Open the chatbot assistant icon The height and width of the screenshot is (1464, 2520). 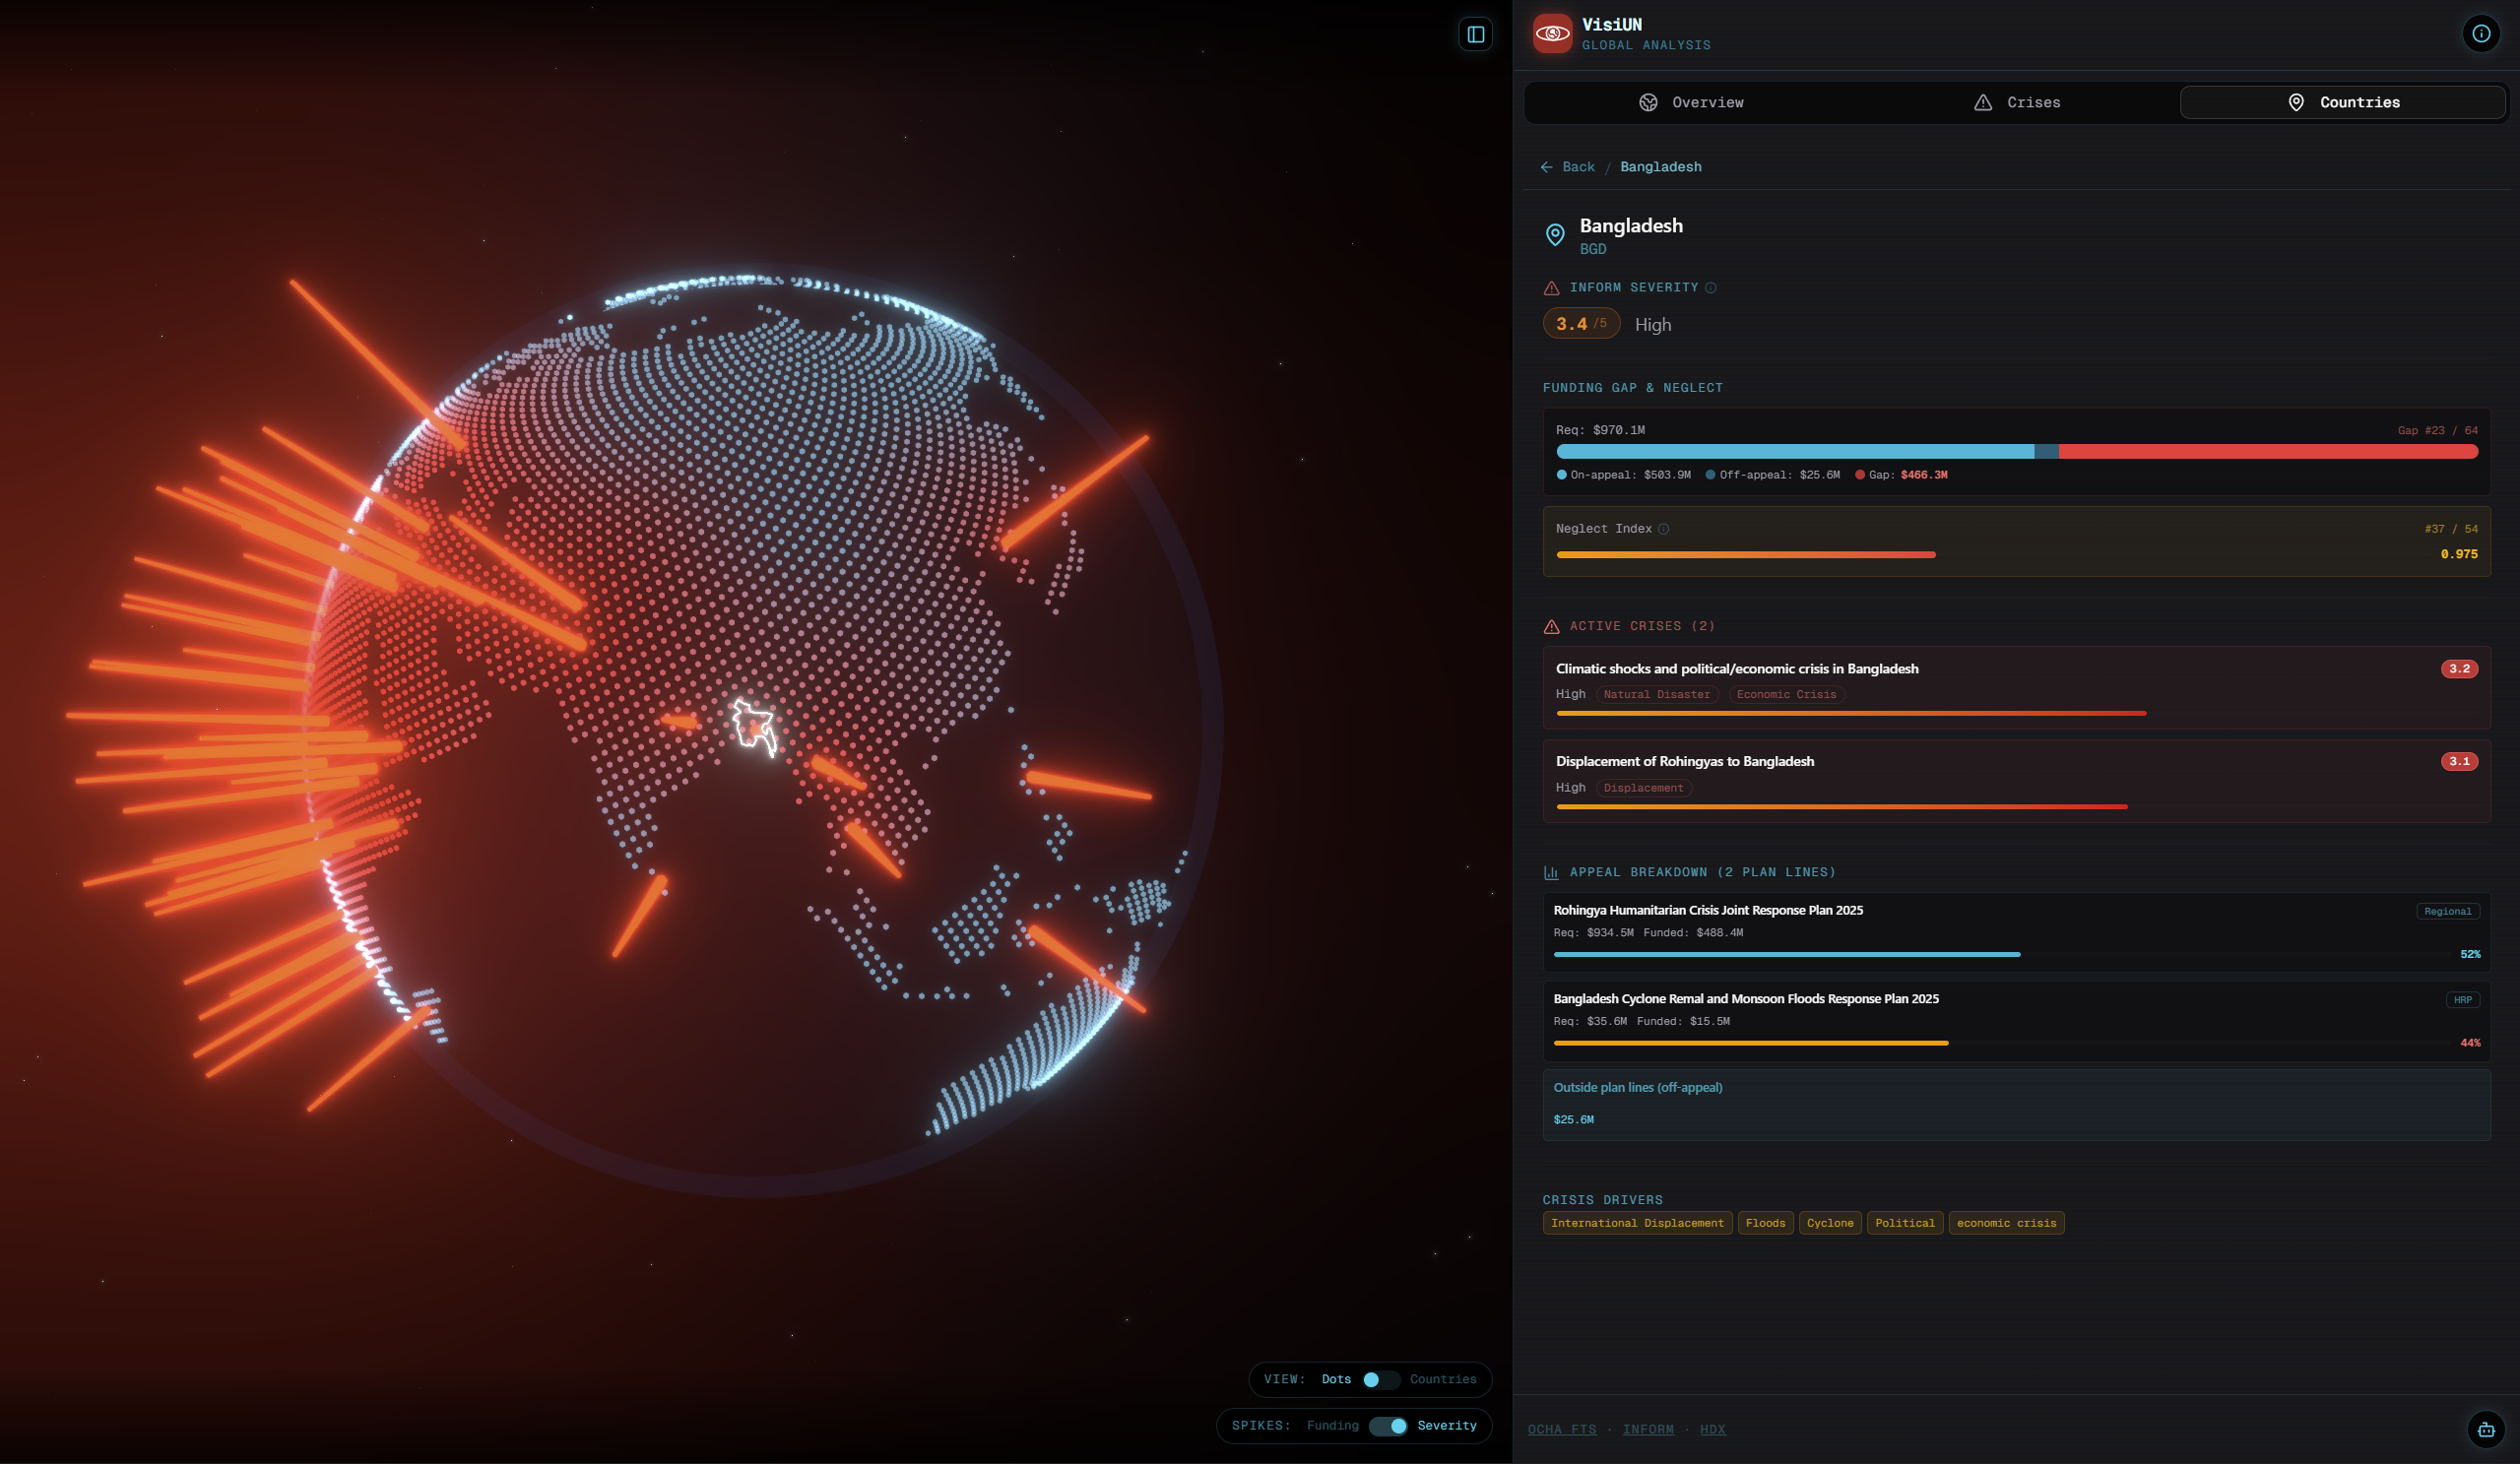(2485, 1429)
